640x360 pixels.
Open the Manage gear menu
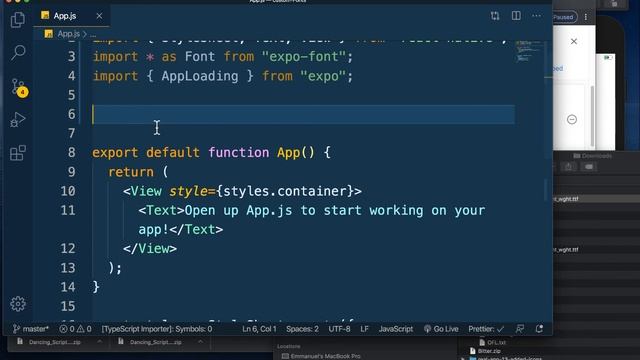18,304
